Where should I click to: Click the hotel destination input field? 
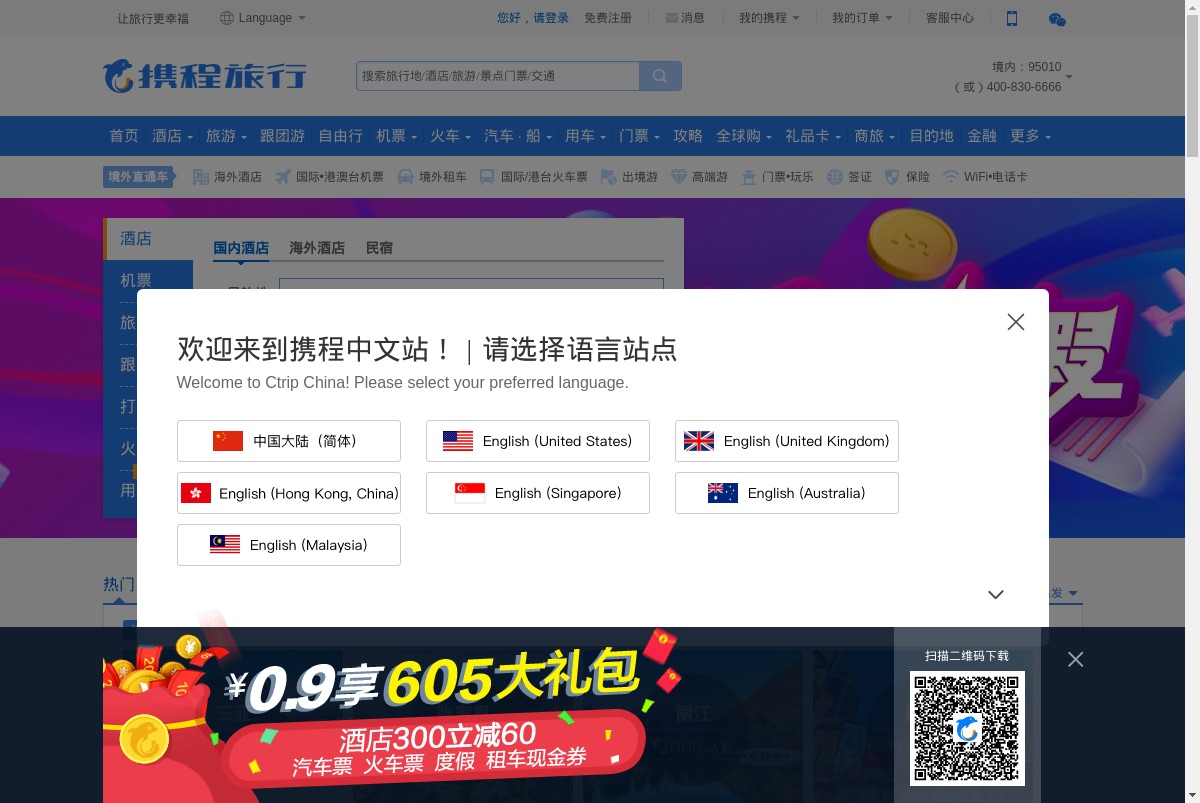471,285
